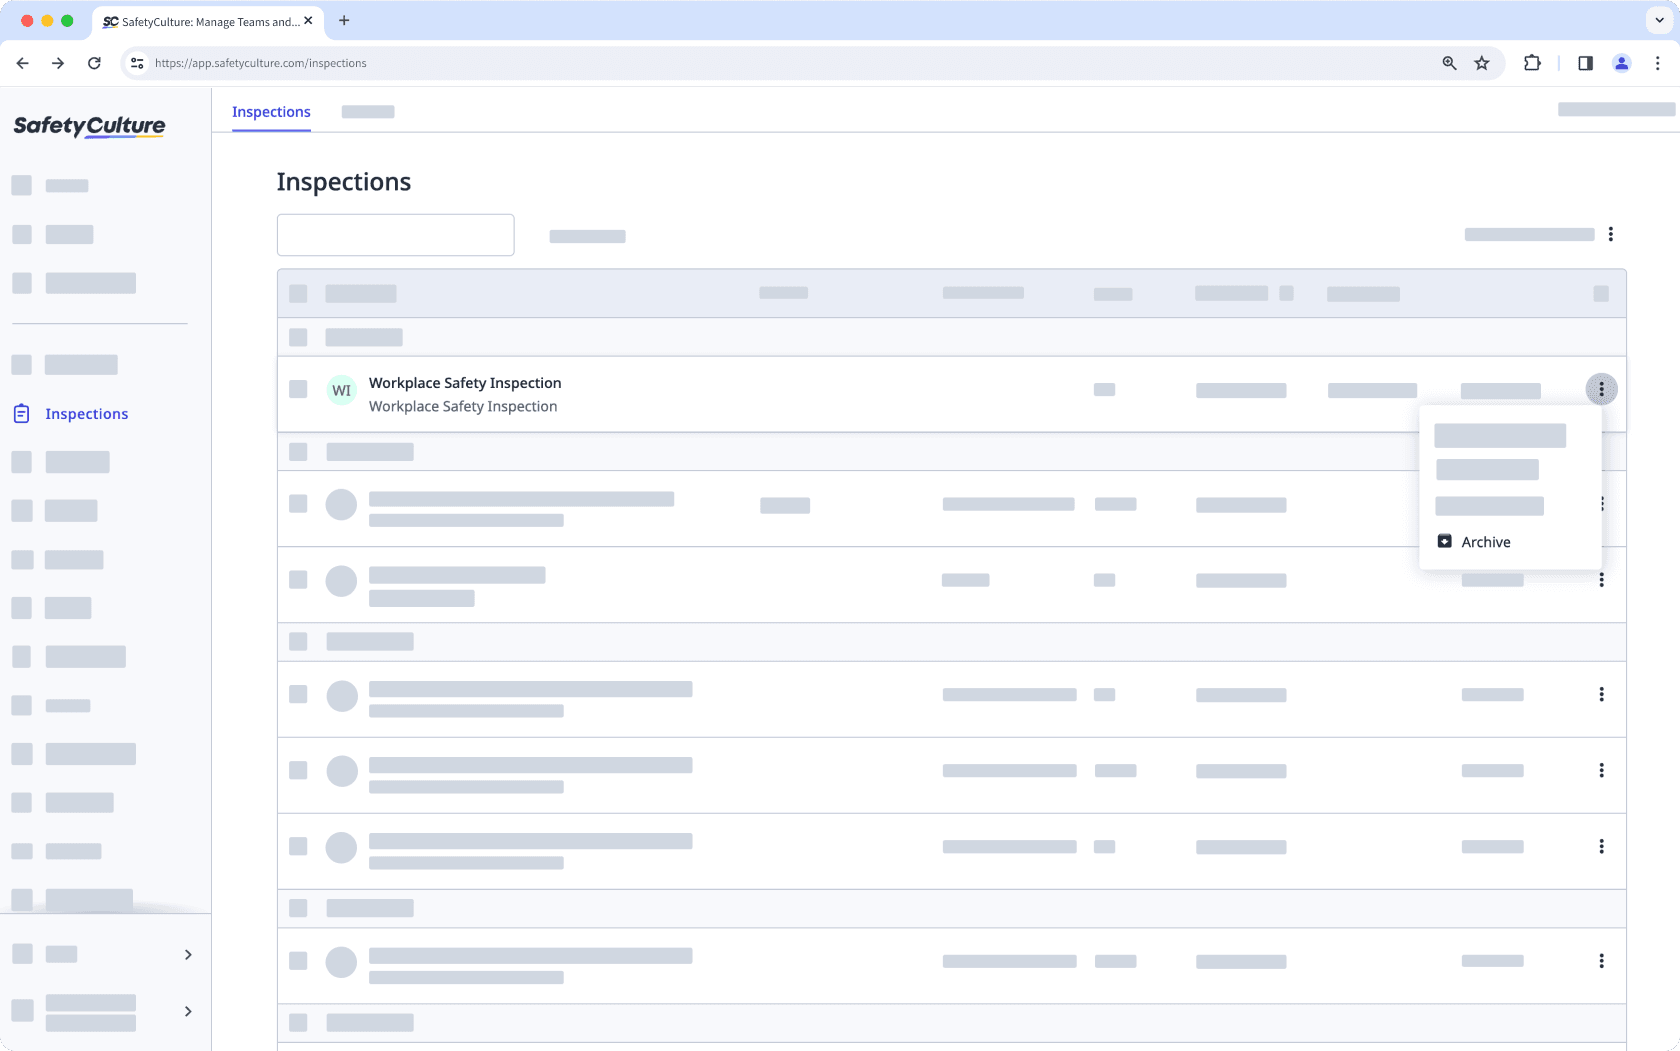Screen dimensions: 1680x1051
Task: Click the WI avatar badge
Action: 341,390
